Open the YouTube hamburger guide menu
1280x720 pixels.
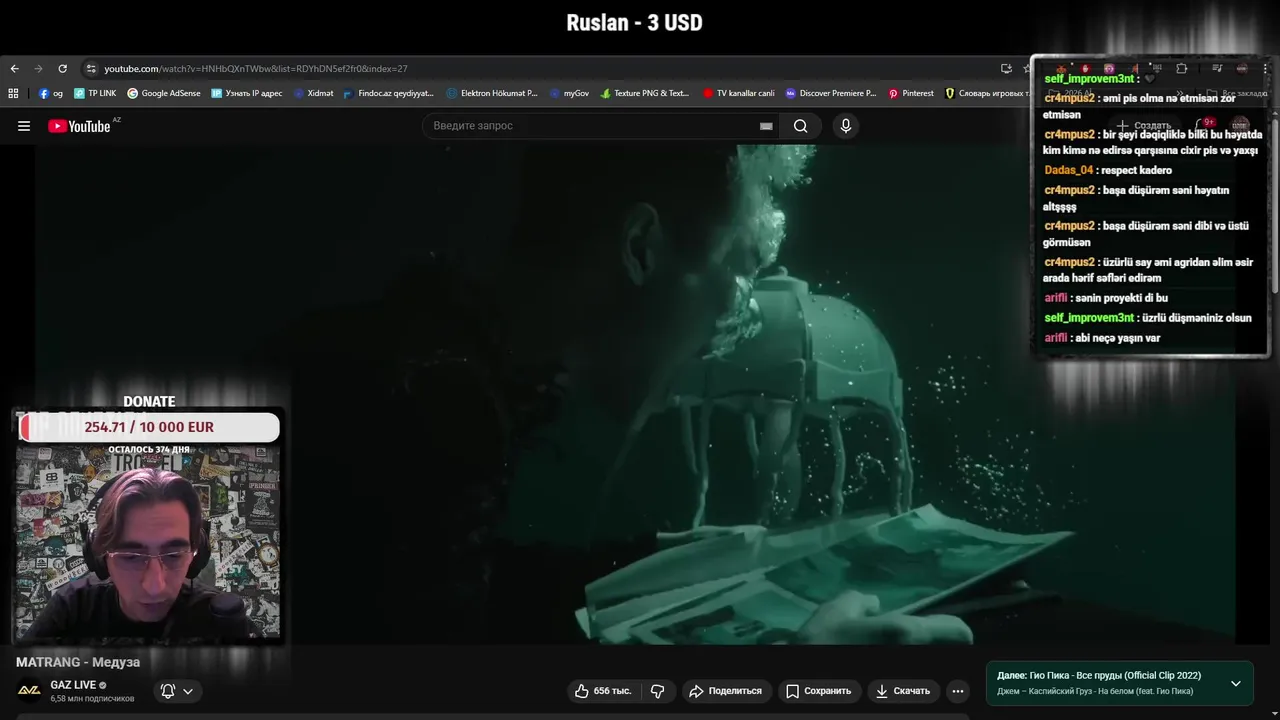click(24, 126)
